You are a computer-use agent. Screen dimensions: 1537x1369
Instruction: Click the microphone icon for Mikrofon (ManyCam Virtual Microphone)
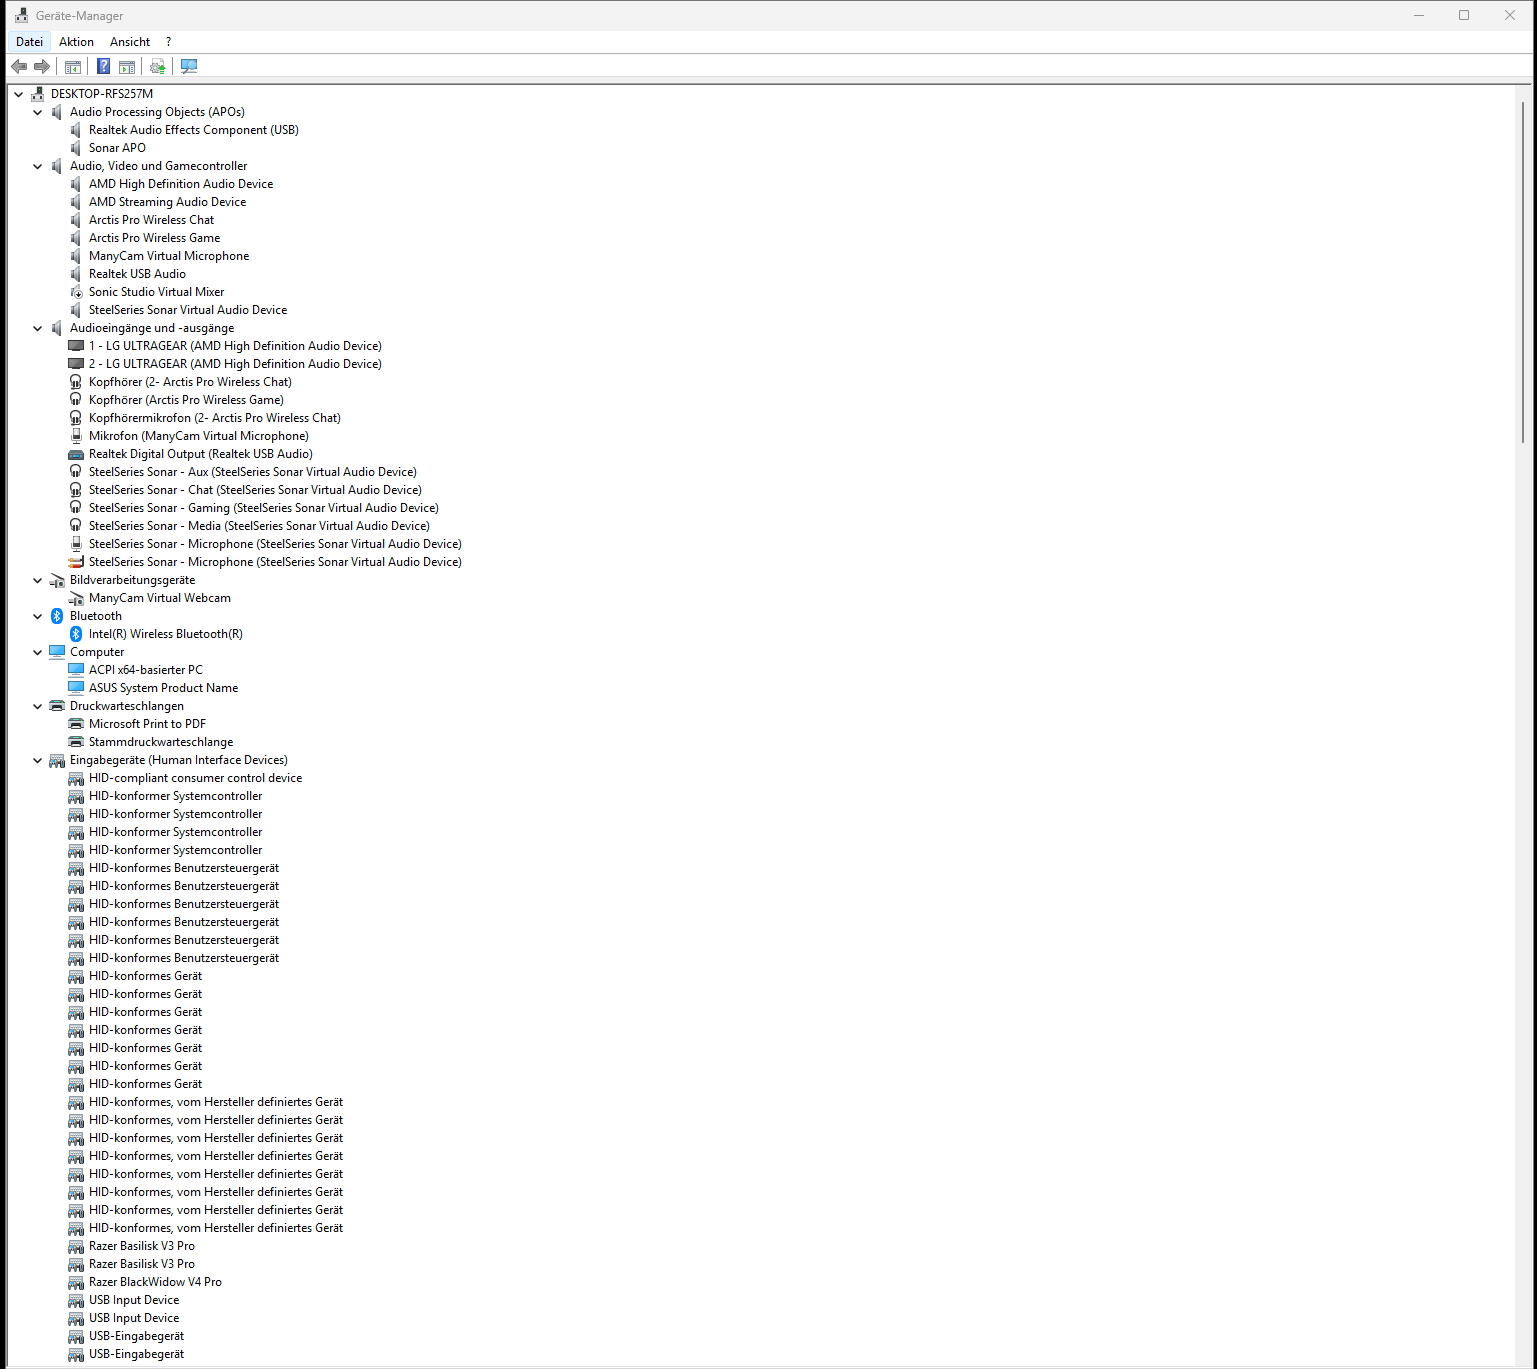pos(76,436)
